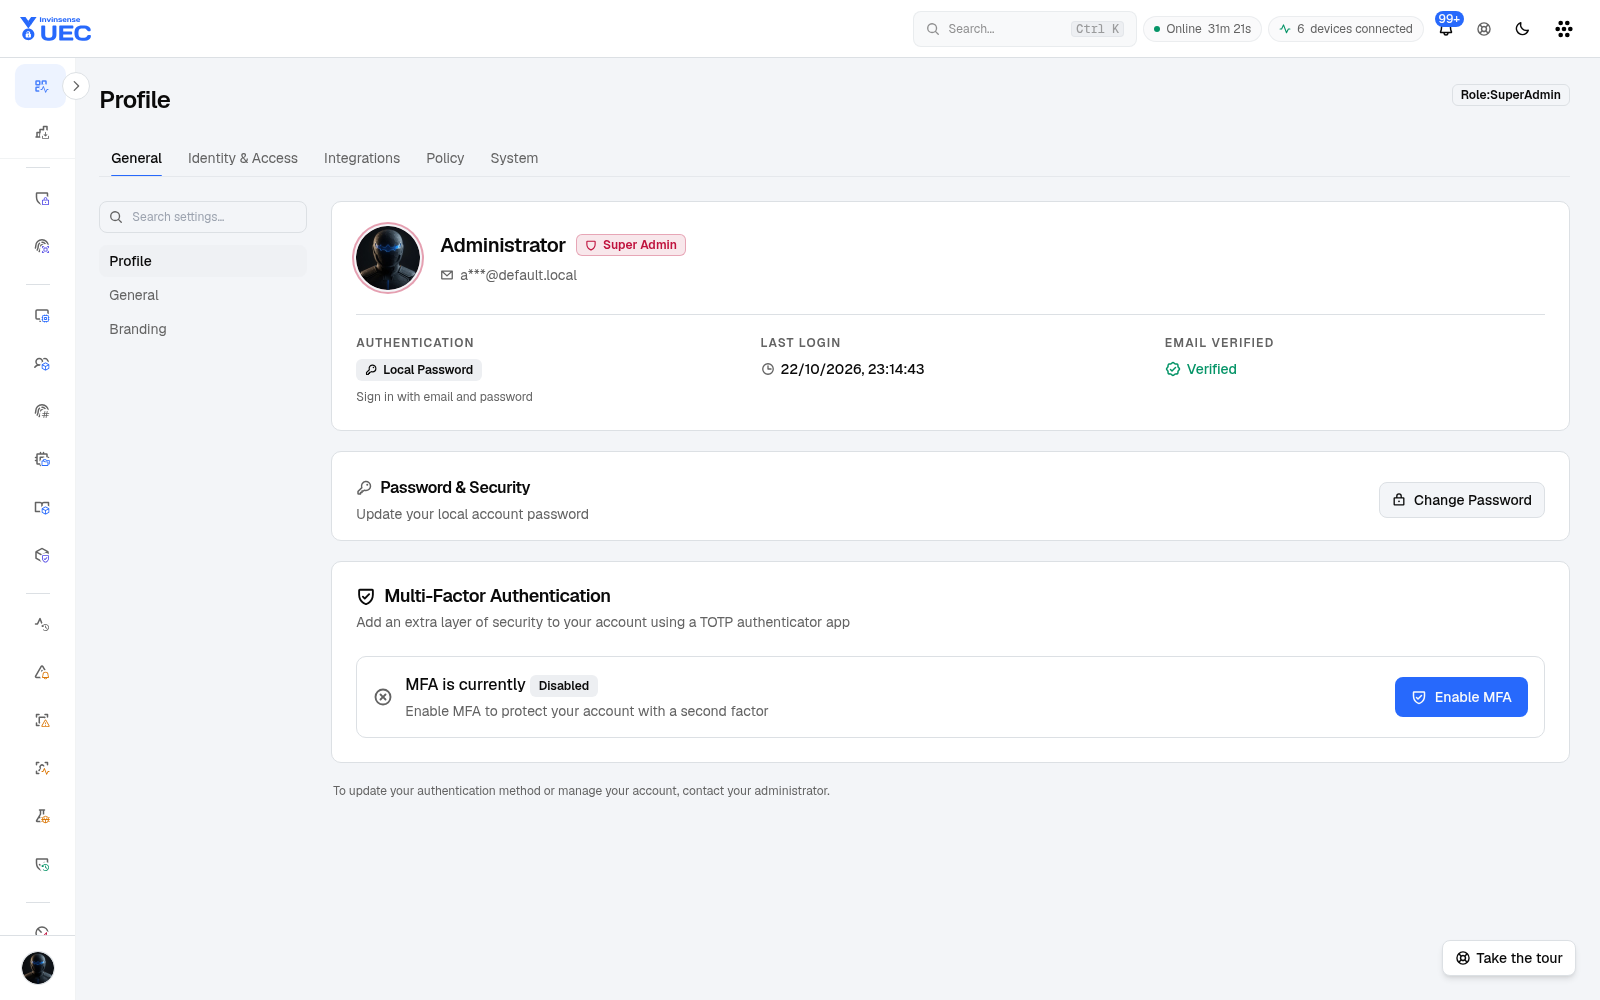
Task: Click the Change Password button
Action: (x=1462, y=500)
